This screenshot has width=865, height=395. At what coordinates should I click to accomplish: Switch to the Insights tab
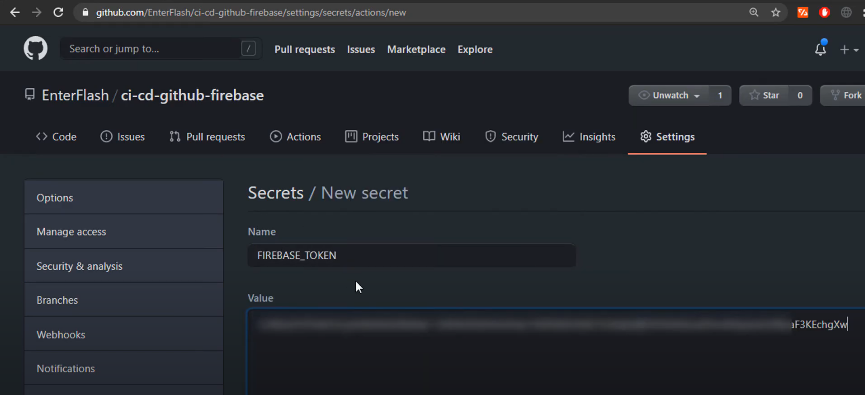coord(589,137)
